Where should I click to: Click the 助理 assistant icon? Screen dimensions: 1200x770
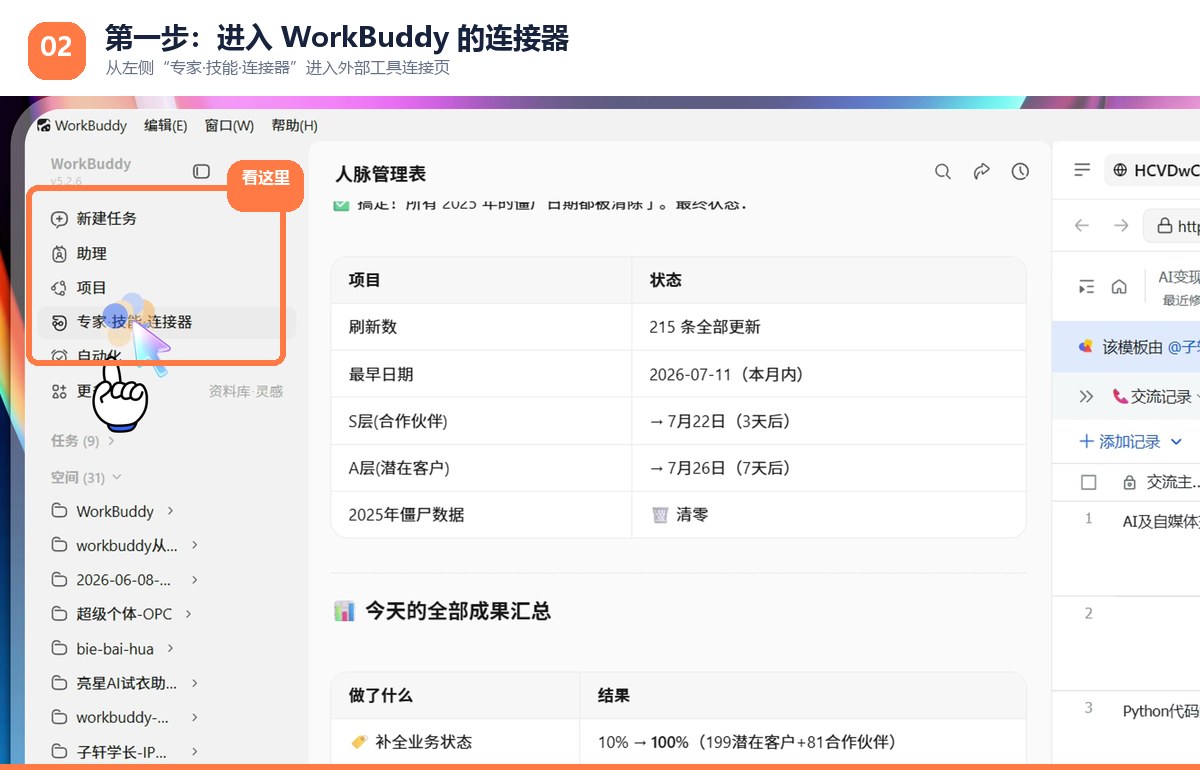pos(60,254)
